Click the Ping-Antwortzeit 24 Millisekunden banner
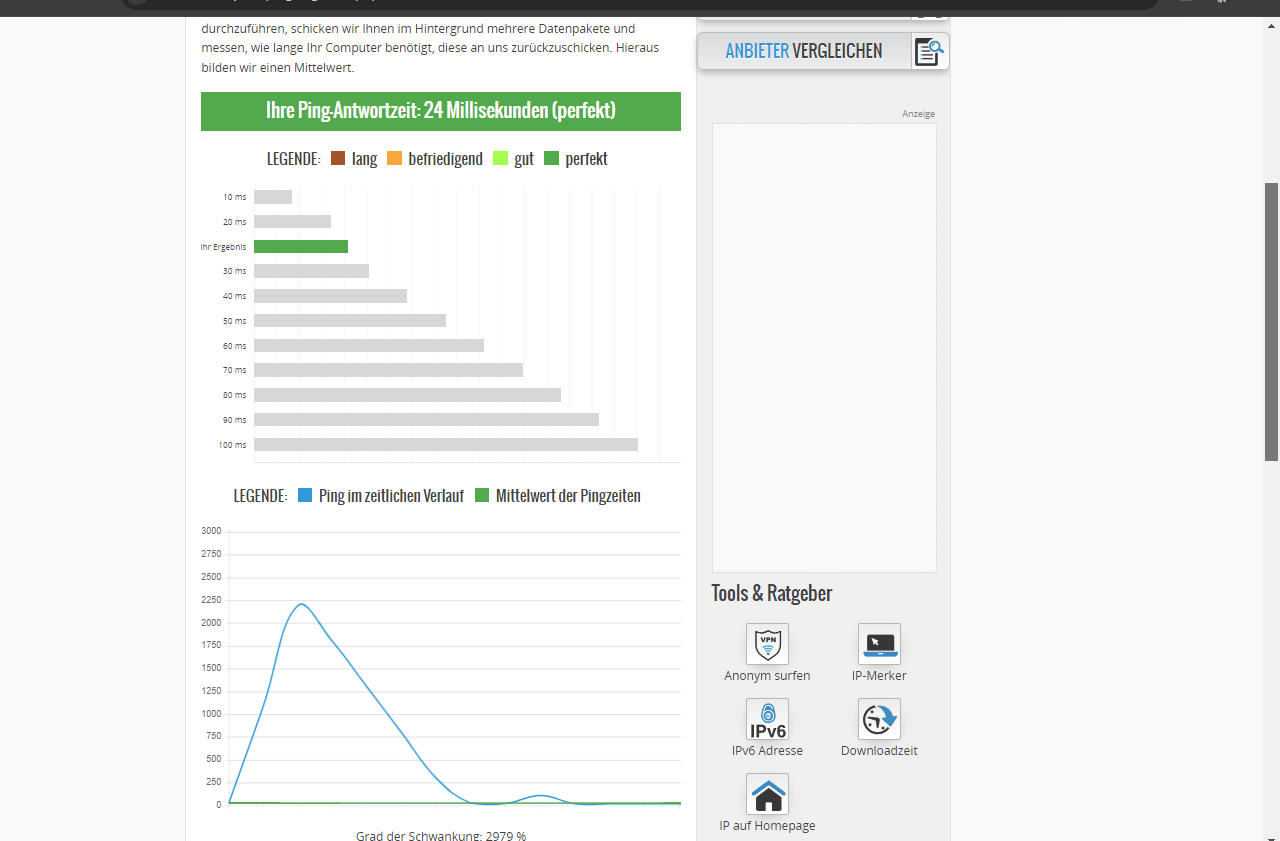The image size is (1280, 841). pyautogui.click(x=441, y=111)
